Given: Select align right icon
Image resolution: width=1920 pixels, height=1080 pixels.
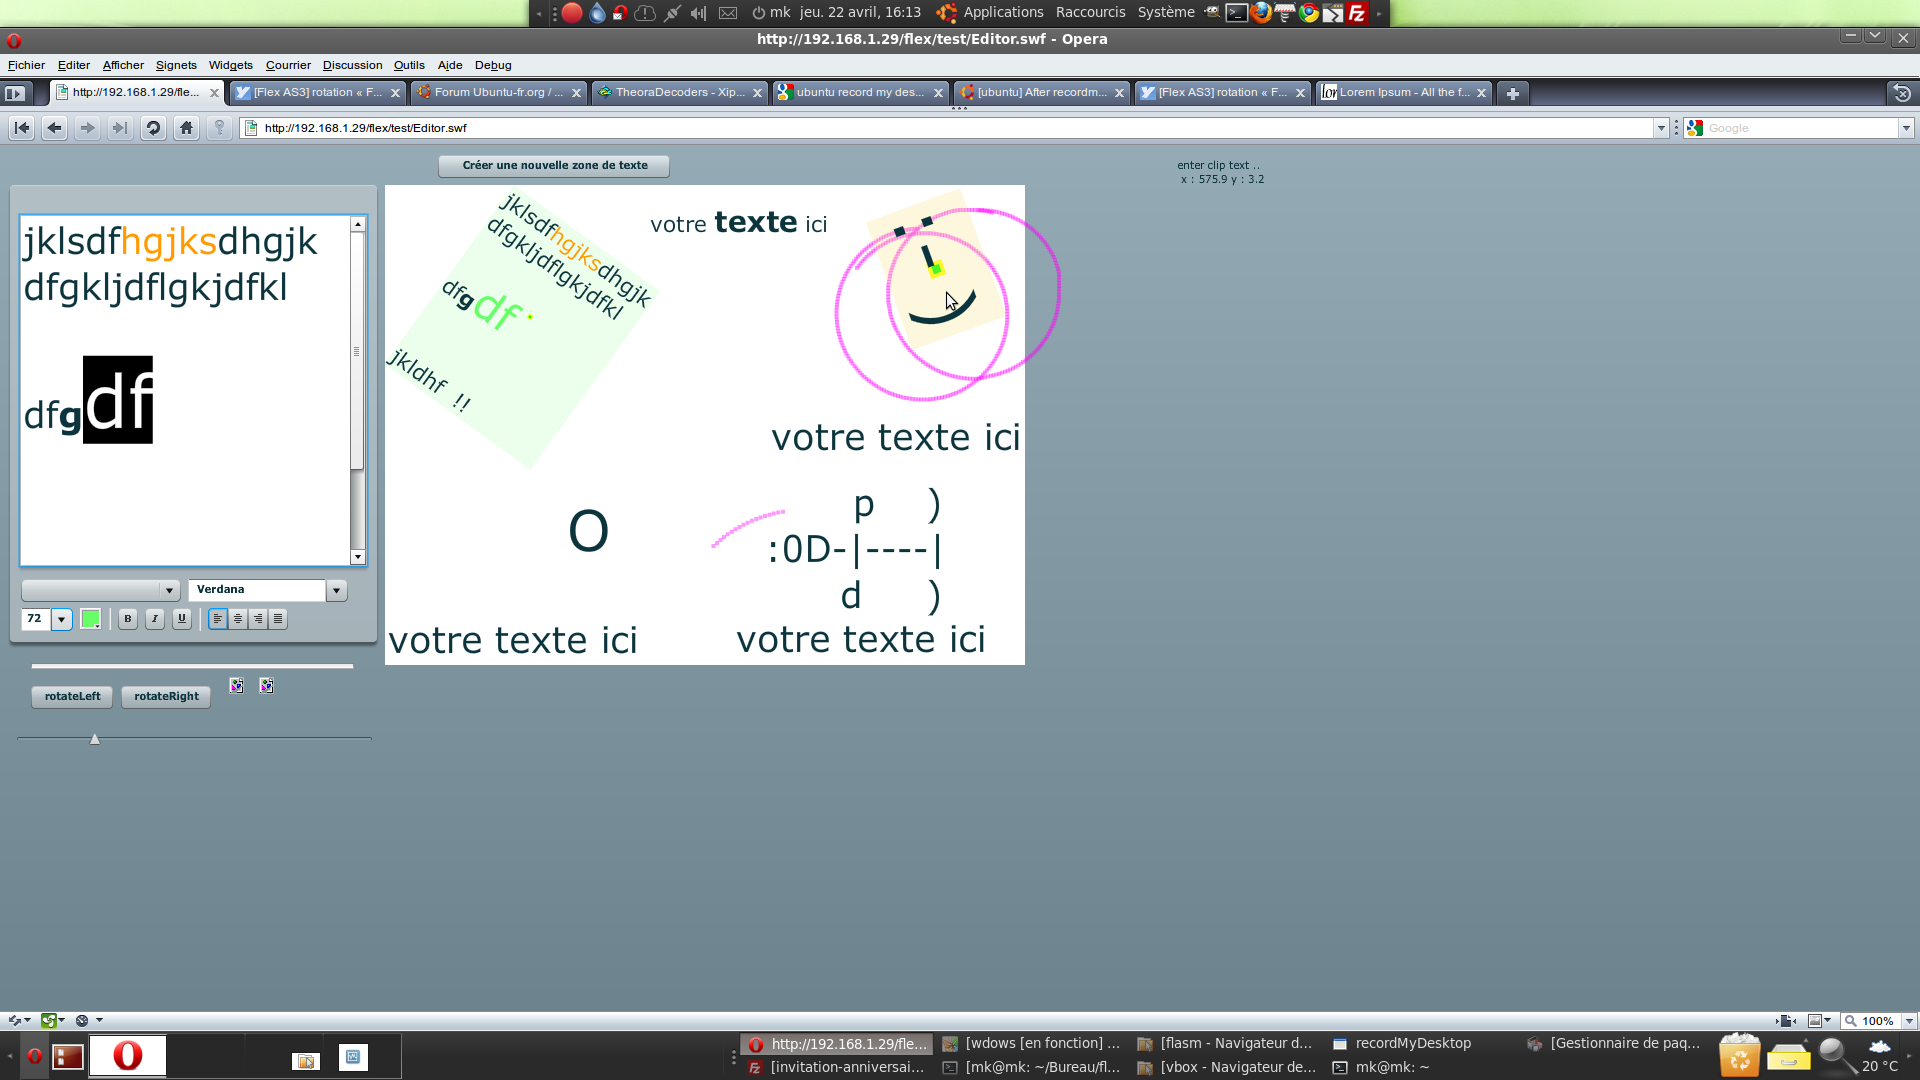Looking at the screenshot, I should (x=258, y=619).
